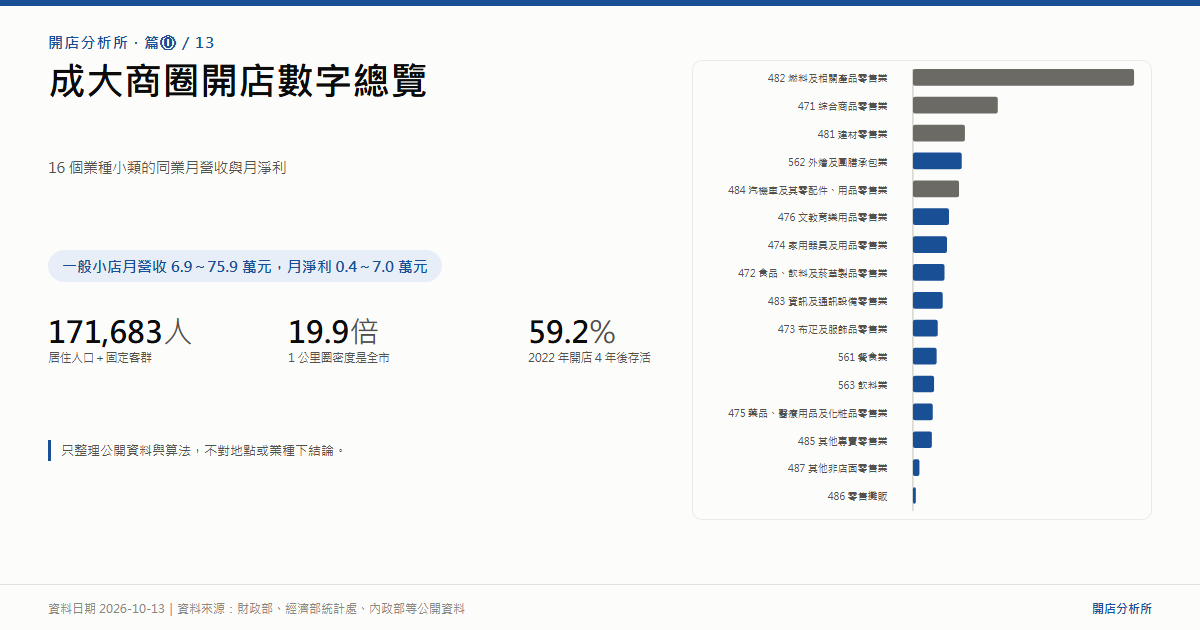Click the statistic 59.2%
Screen dimensions: 1200x630
click(572, 331)
